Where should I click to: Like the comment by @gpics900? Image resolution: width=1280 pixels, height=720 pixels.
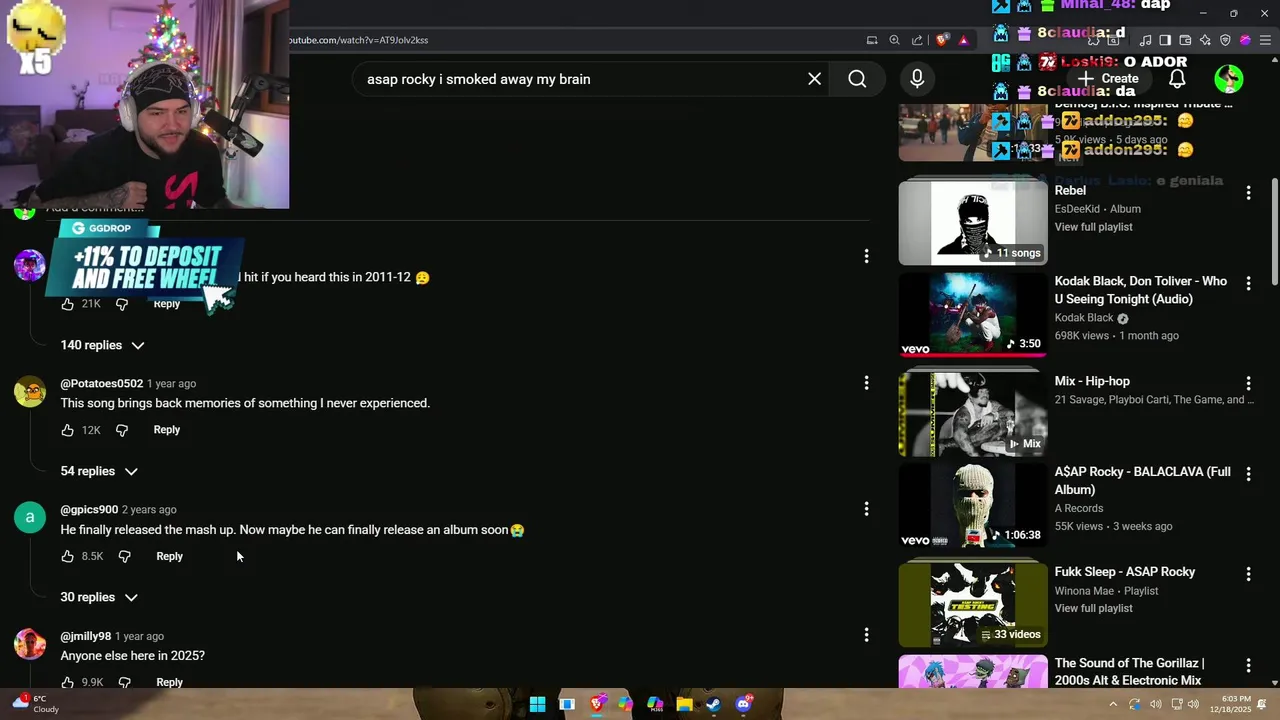[67, 556]
